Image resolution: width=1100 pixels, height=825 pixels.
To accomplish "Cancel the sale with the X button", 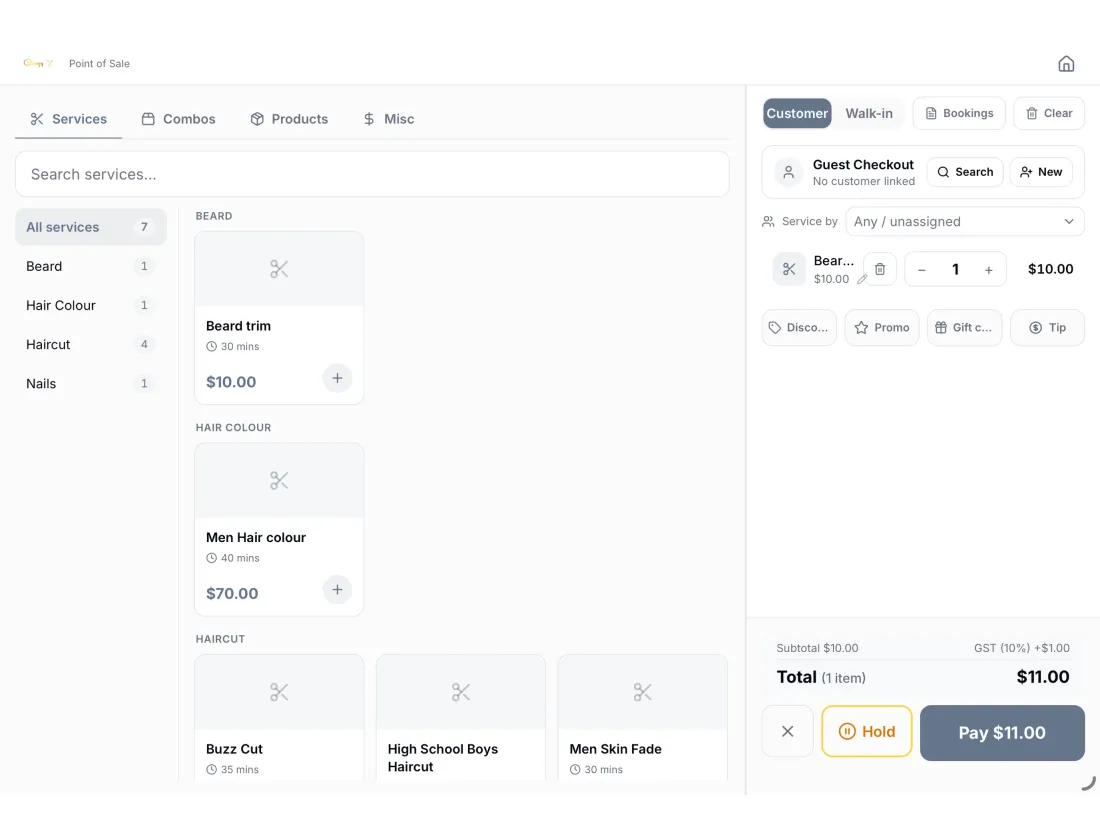I will pyautogui.click(x=788, y=732).
